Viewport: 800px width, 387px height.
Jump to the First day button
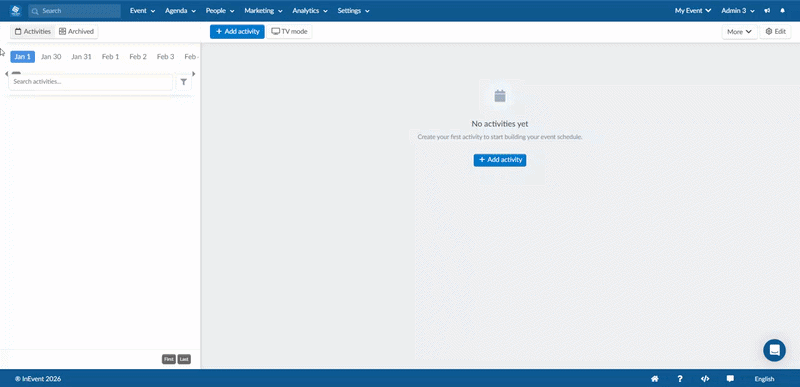[169, 359]
